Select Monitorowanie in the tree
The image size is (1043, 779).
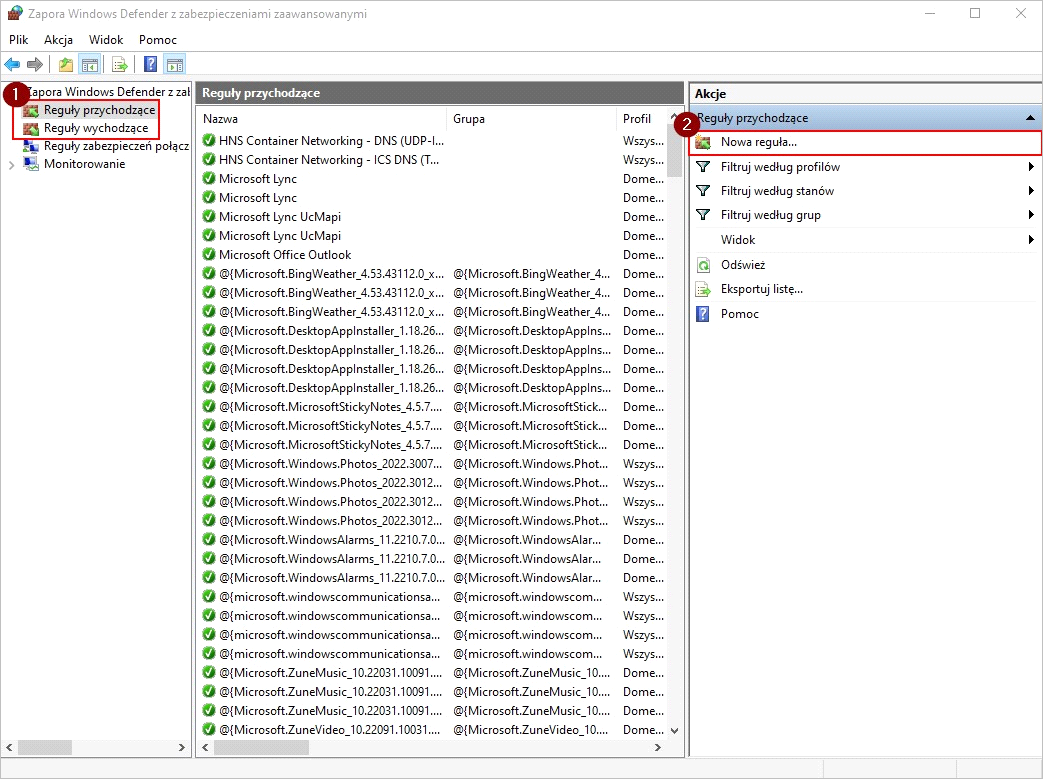pos(84,164)
